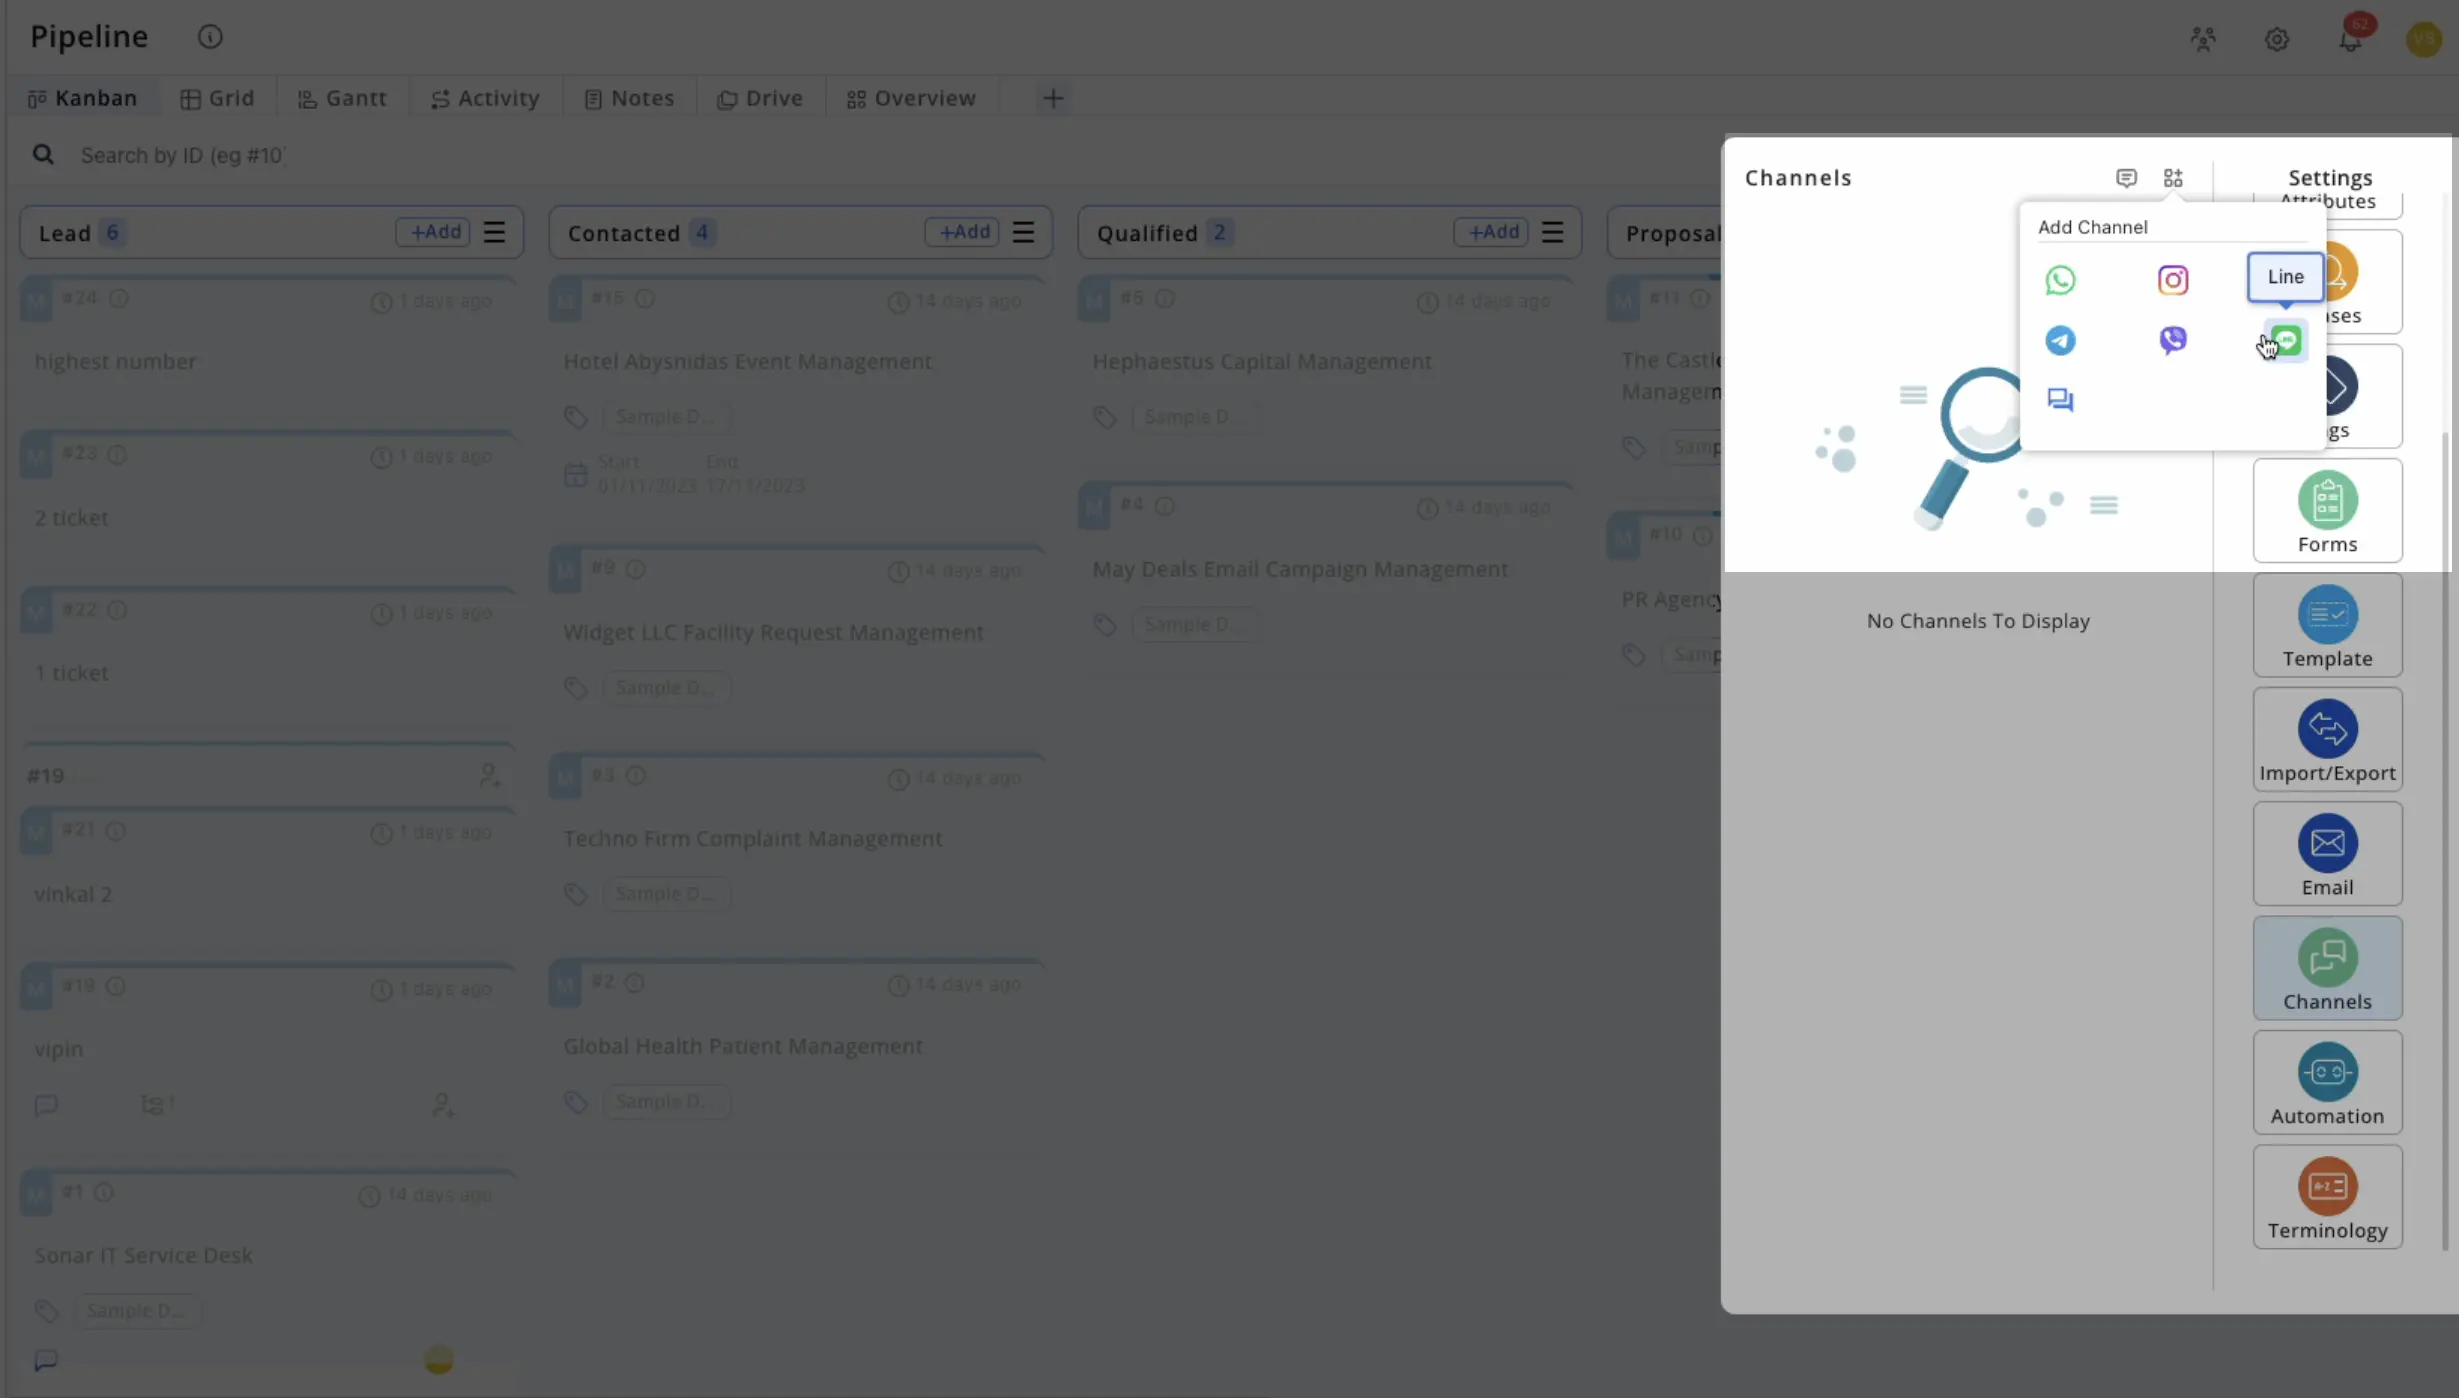This screenshot has width=2459, height=1398.
Task: Click comment icon on Sonar IT card
Action: (x=46, y=1360)
